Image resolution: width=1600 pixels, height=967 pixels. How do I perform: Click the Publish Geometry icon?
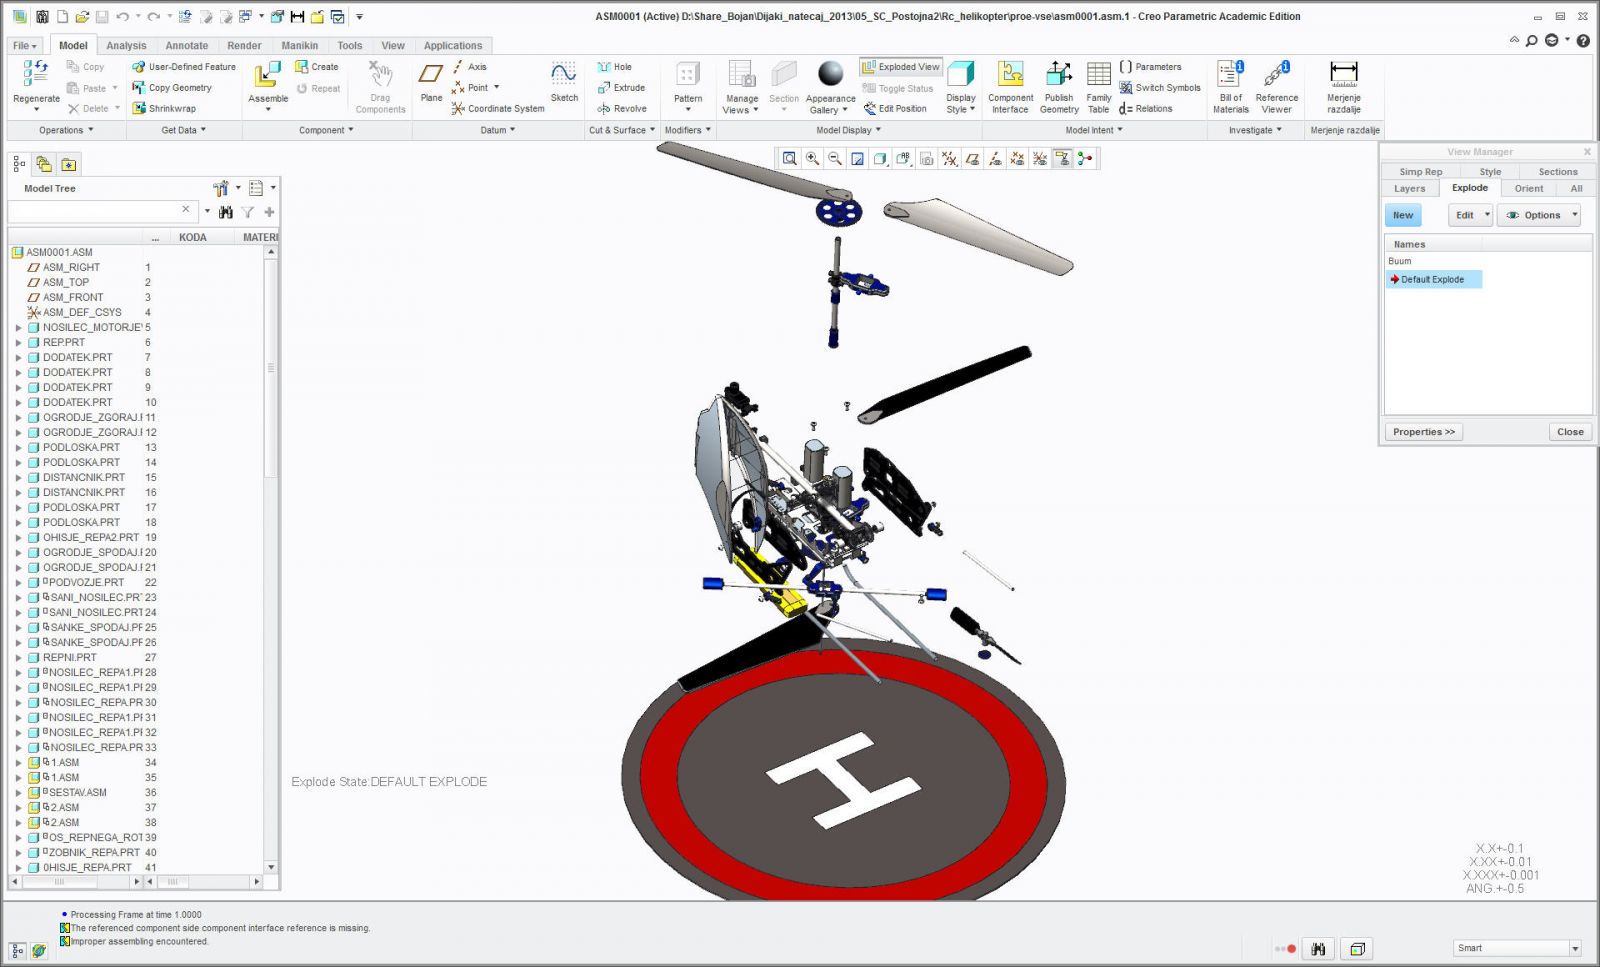coord(1058,74)
